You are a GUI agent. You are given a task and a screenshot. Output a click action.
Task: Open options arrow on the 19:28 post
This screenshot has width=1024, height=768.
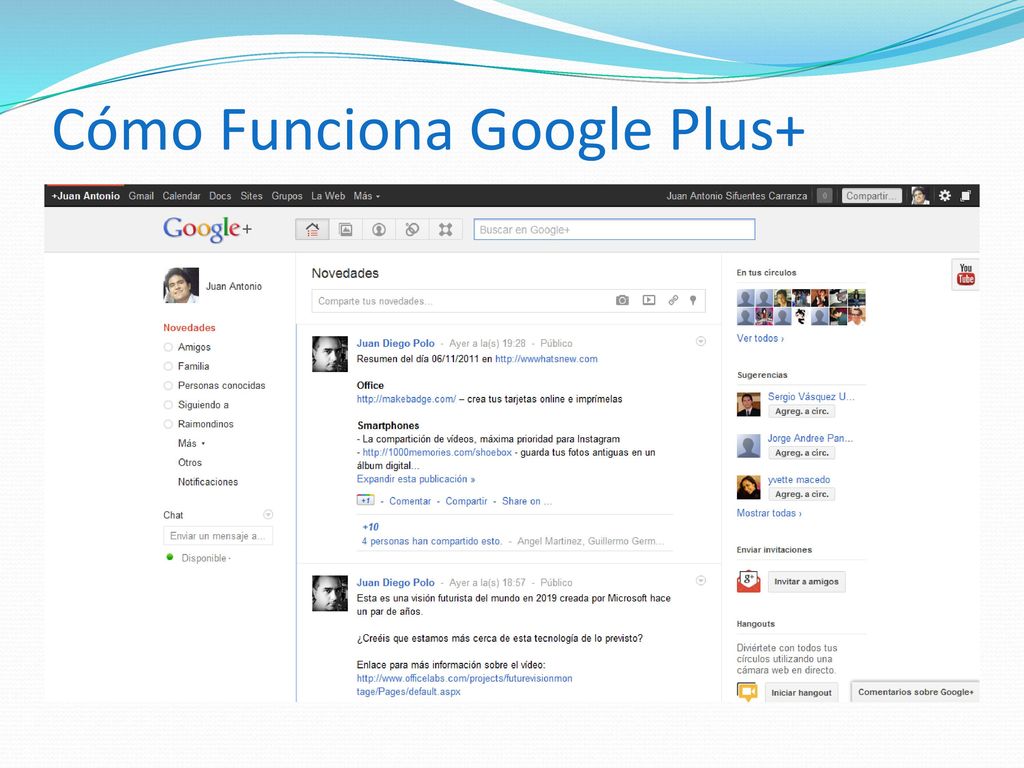pyautogui.click(x=701, y=341)
